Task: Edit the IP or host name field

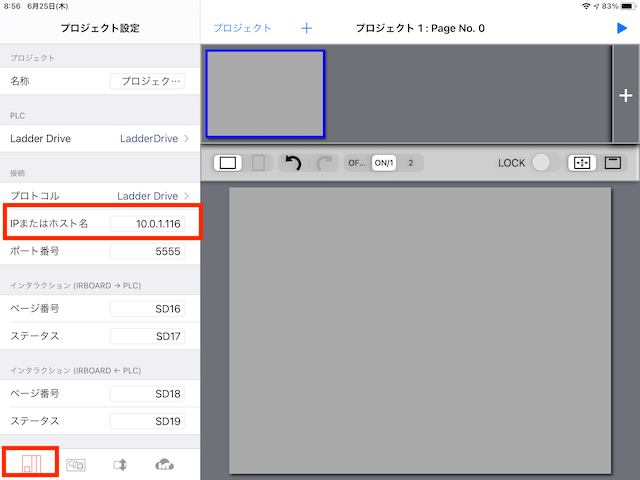Action: click(147, 224)
